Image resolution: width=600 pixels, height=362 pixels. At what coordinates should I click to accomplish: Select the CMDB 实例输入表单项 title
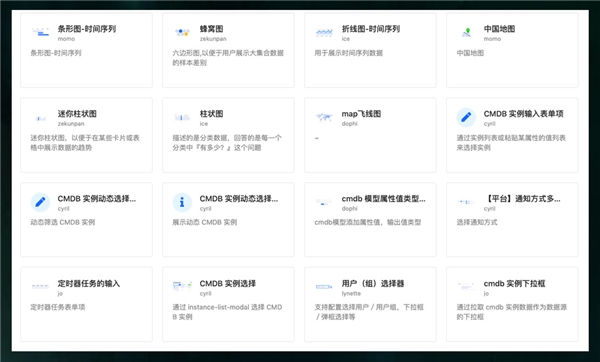[523, 114]
